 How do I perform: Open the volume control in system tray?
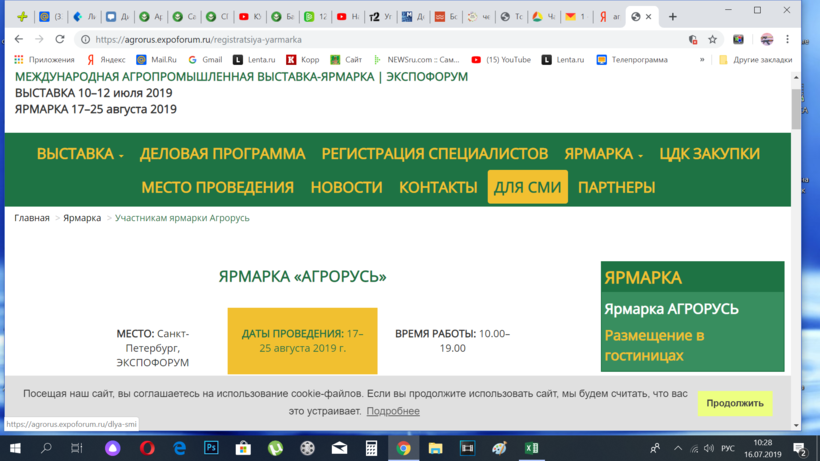(x=709, y=448)
